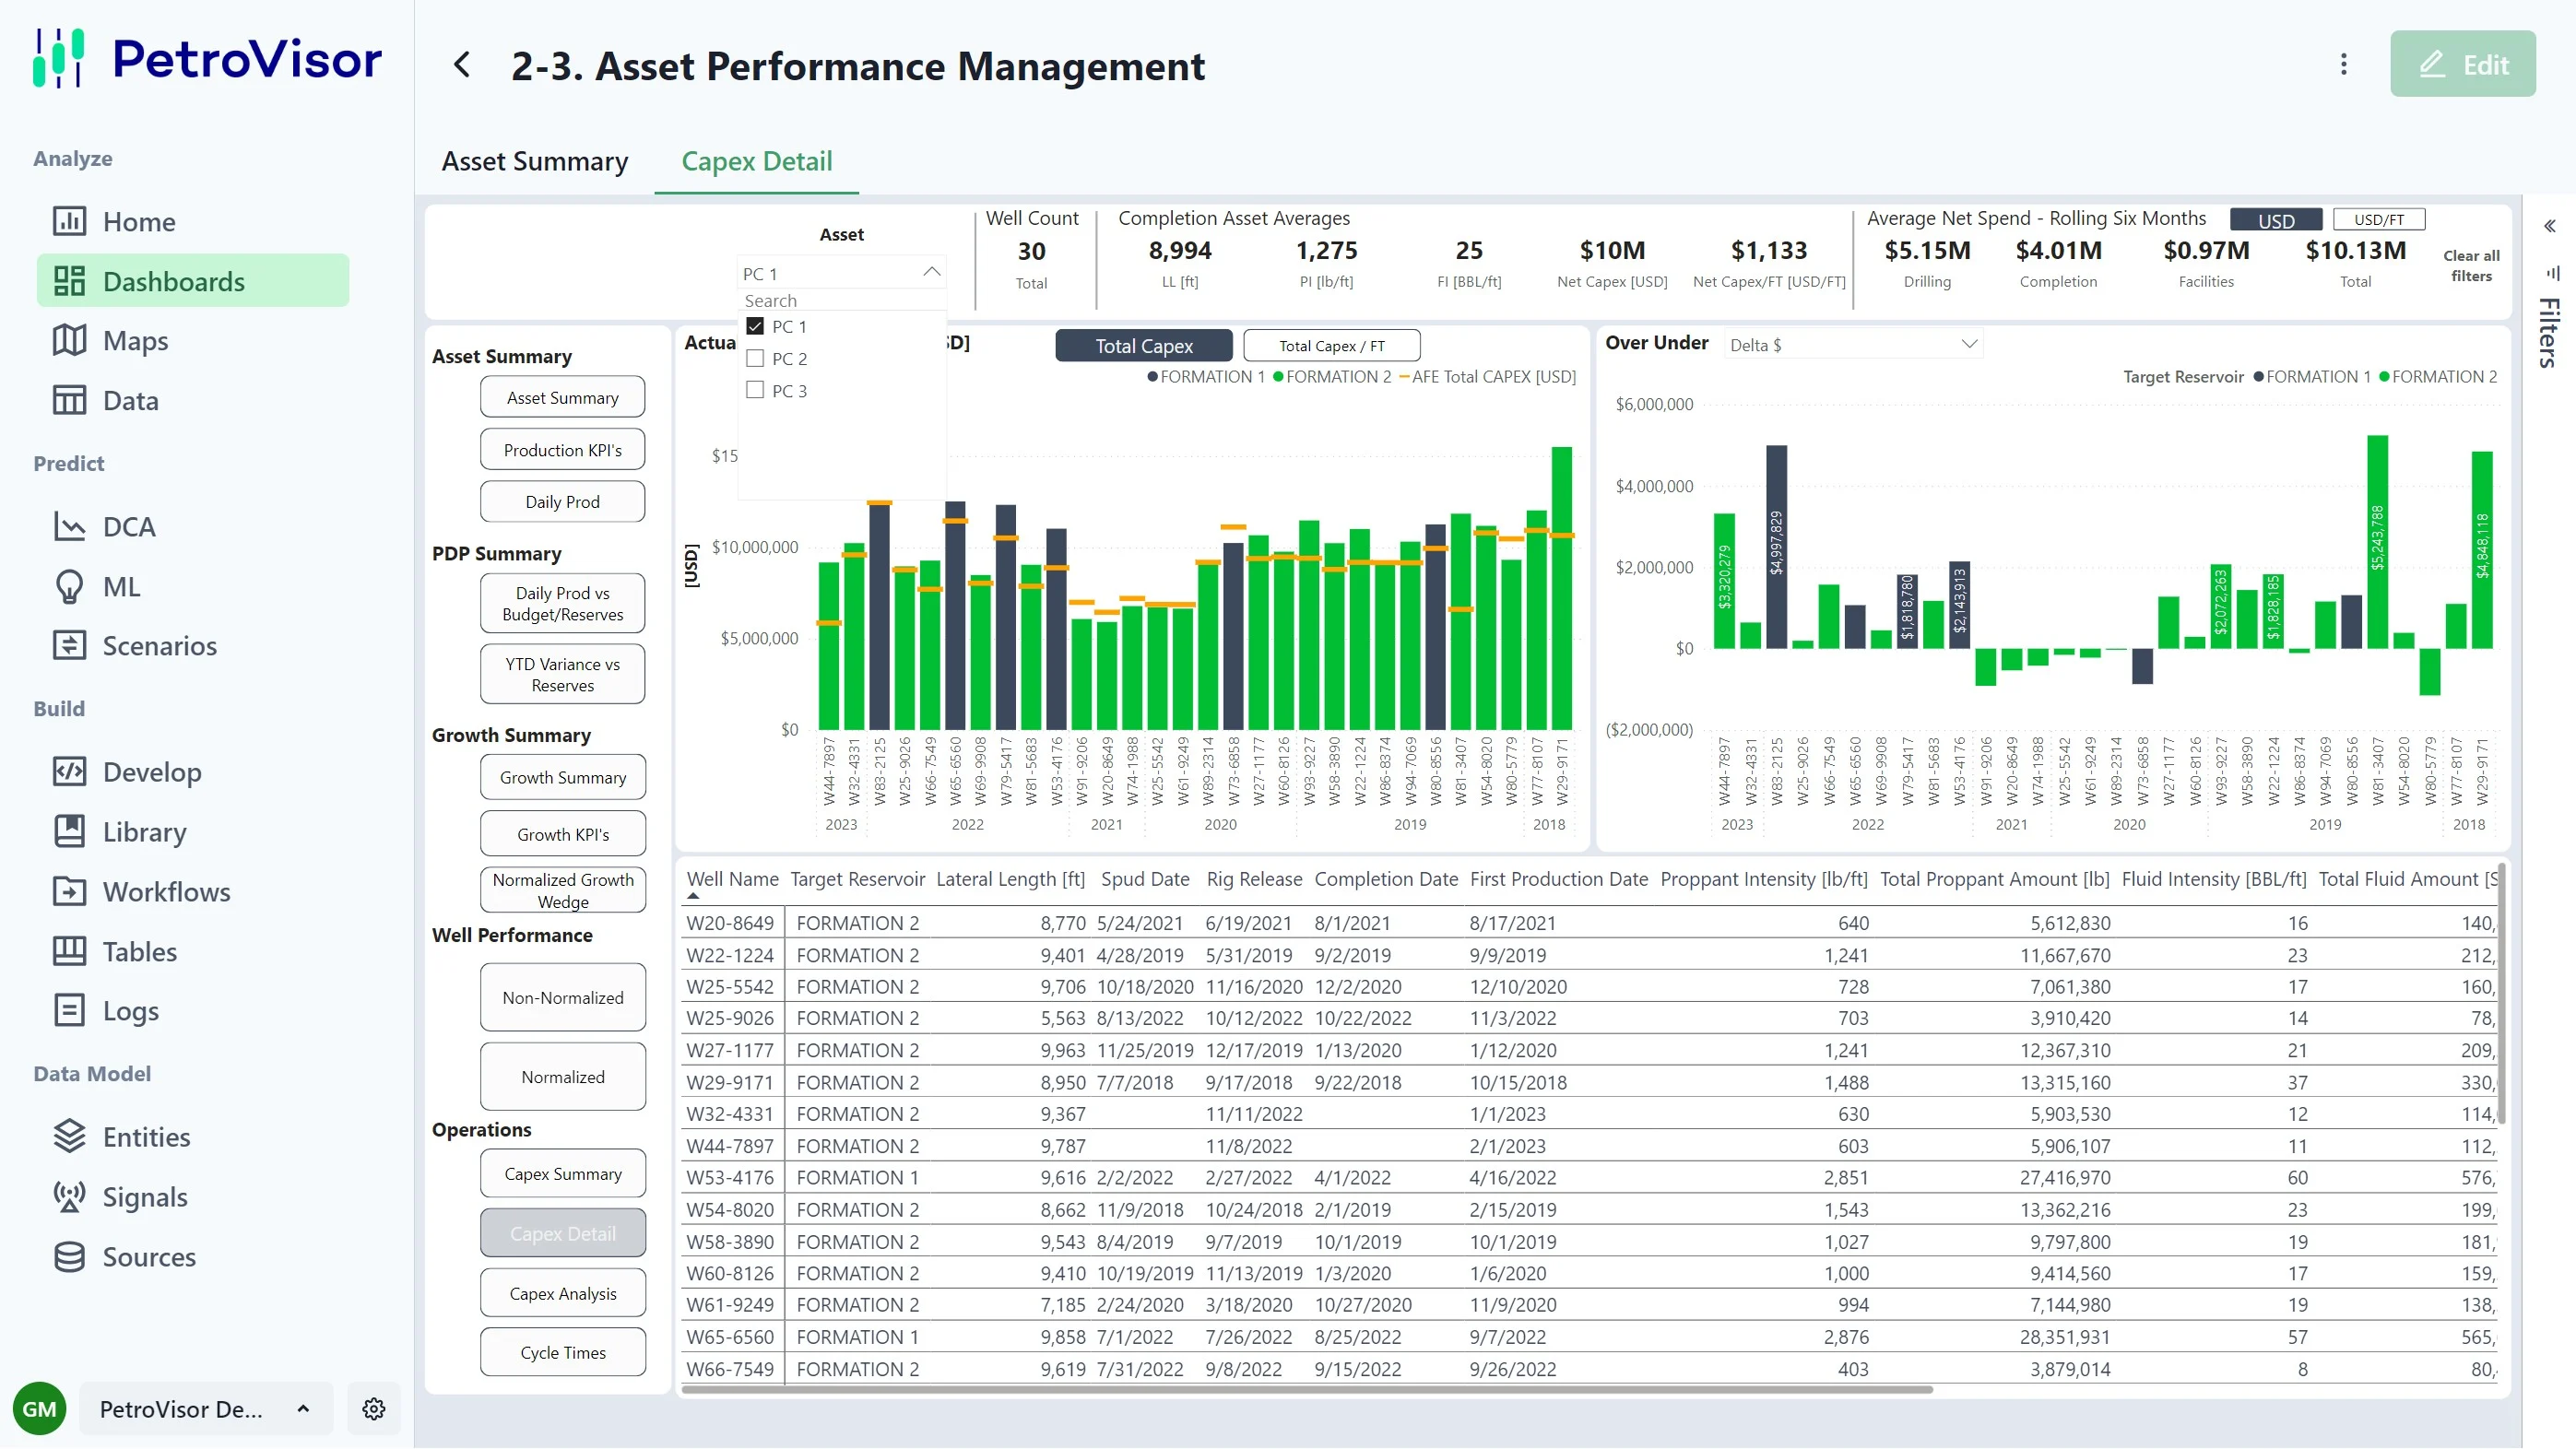Check the PC 2 asset checkbox
The width and height of the screenshot is (2576, 1449).
(755, 359)
